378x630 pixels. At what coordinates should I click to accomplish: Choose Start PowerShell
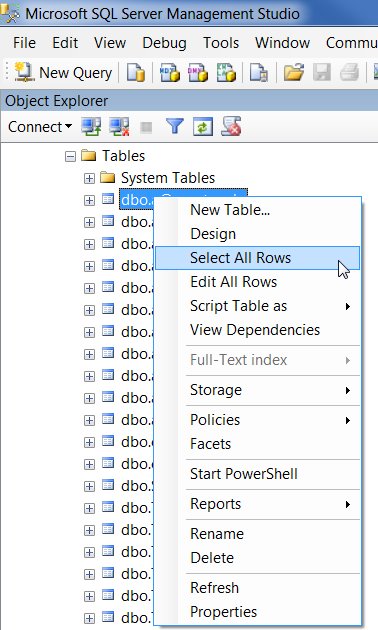(x=257, y=474)
